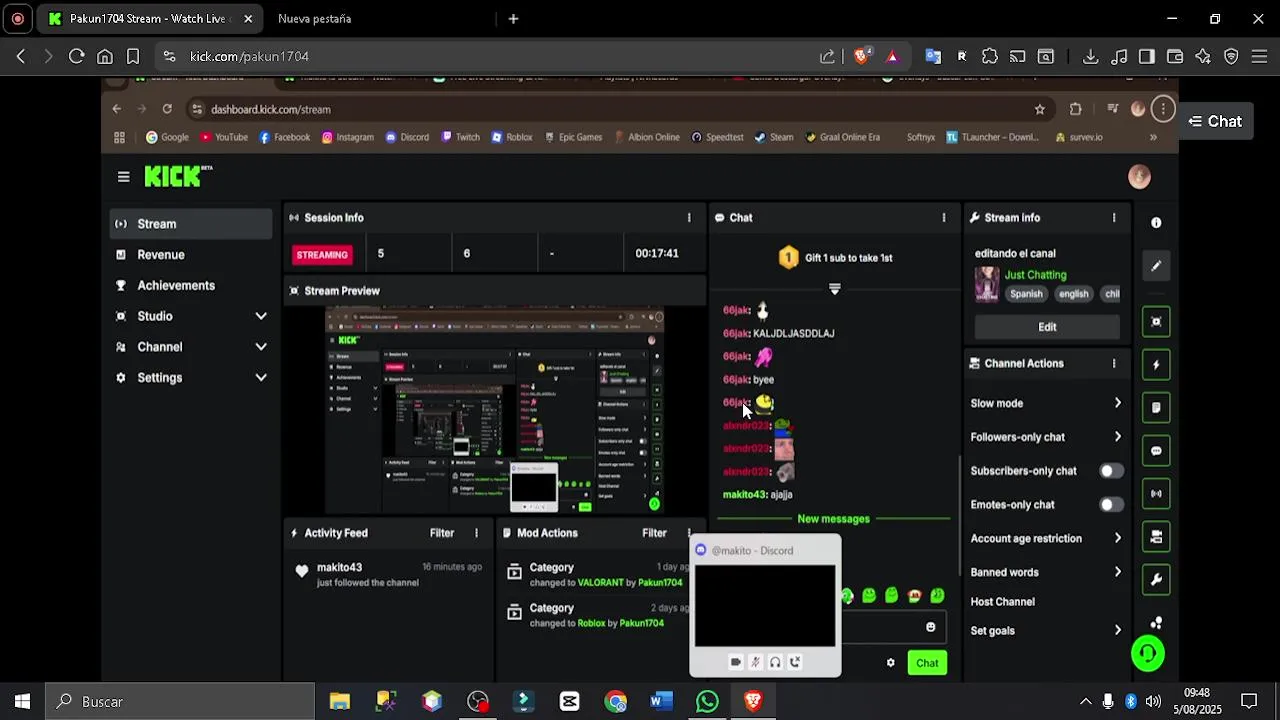Viewport: 1280px width, 720px height.
Task: Open the Kick dashboard hamburger menu
Action: tap(123, 177)
